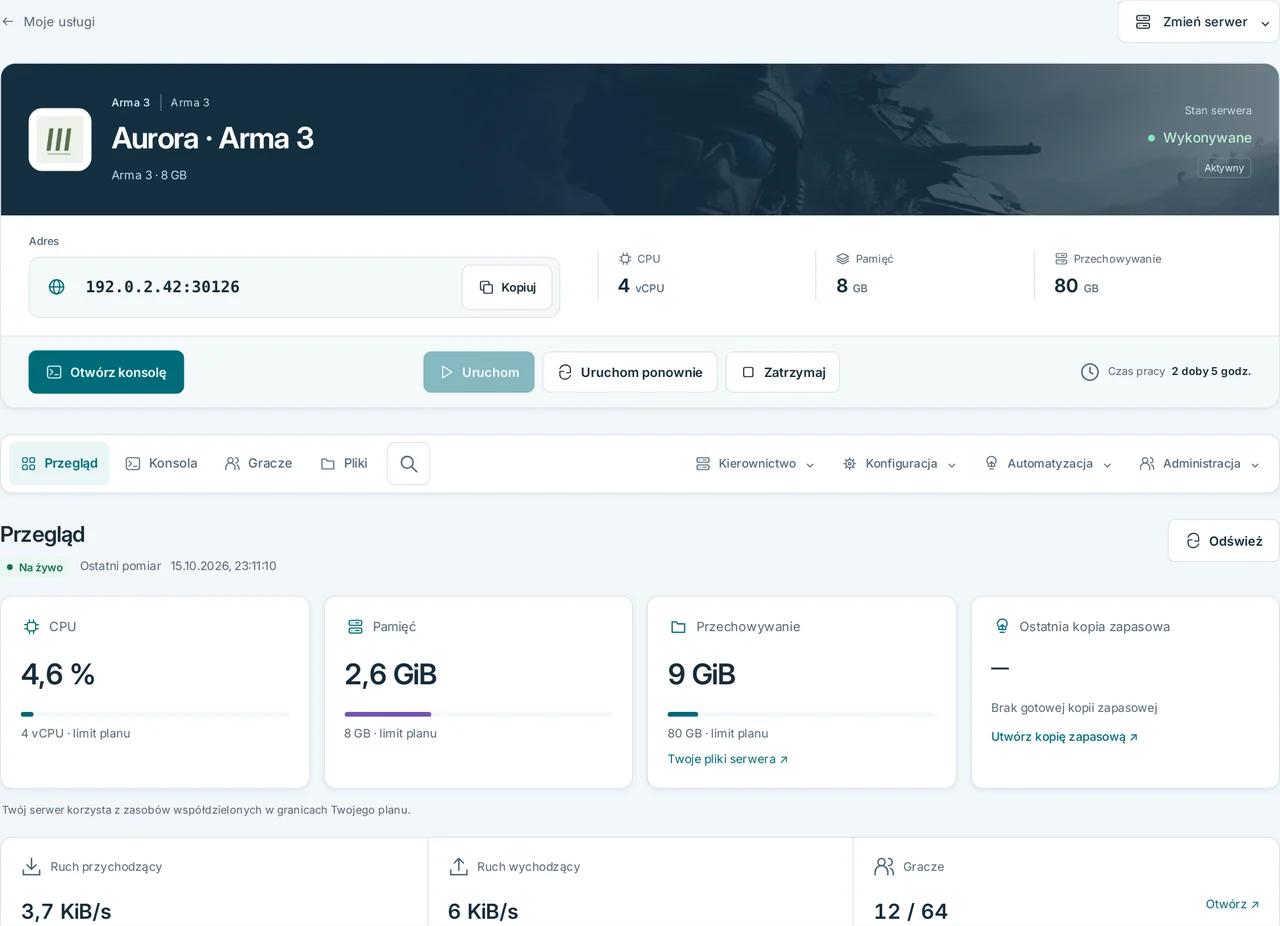Click the globe icon beside the server address
Viewport: 1280px width, 926px height.
(57, 287)
